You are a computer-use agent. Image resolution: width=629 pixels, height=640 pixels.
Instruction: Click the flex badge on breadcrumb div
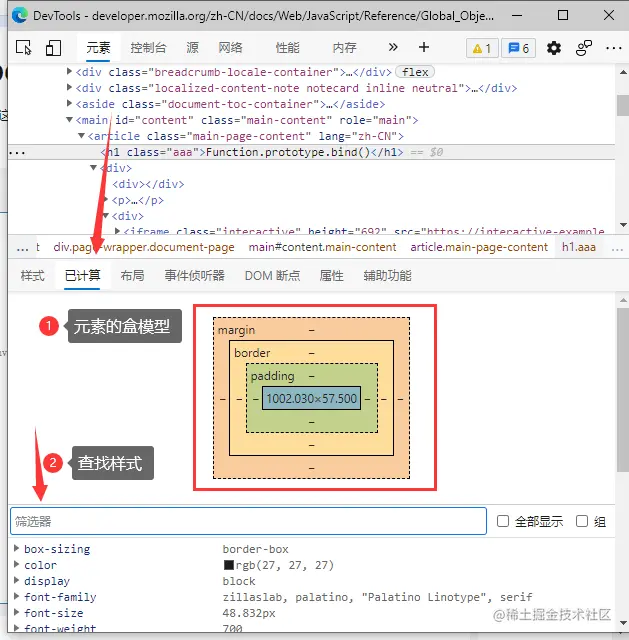coord(415,72)
